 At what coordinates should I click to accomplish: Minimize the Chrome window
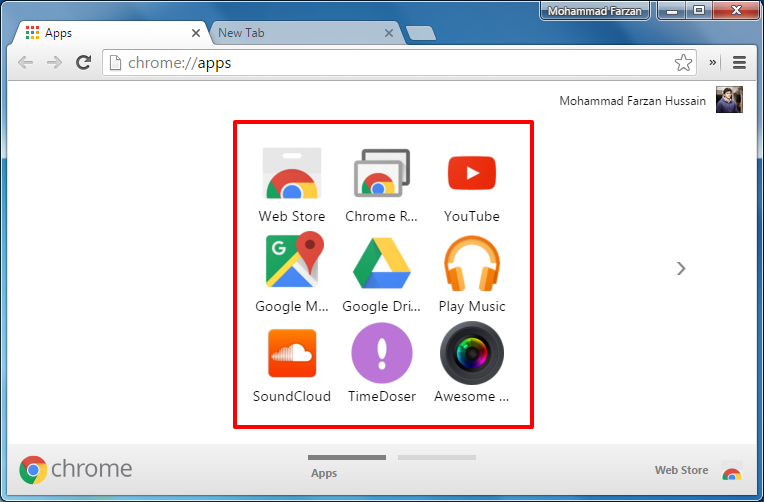pos(672,10)
